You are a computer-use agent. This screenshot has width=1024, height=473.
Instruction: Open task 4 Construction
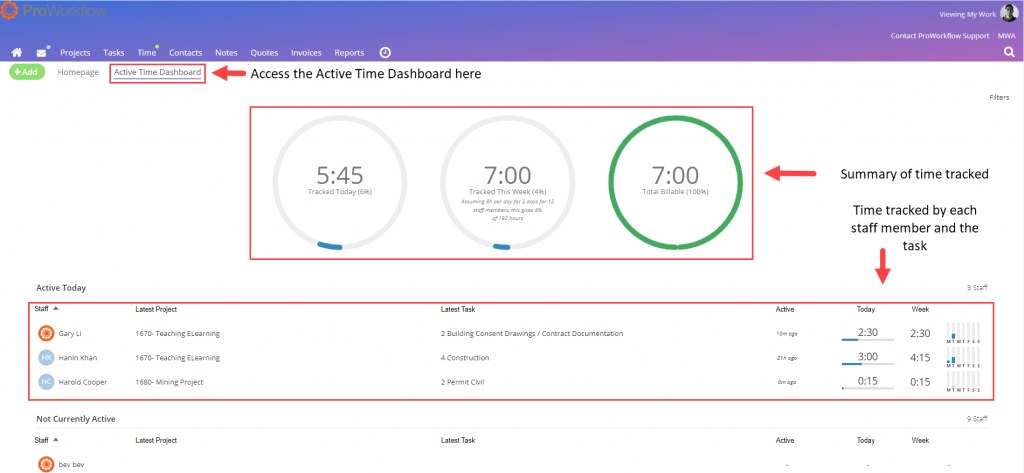click(x=465, y=357)
